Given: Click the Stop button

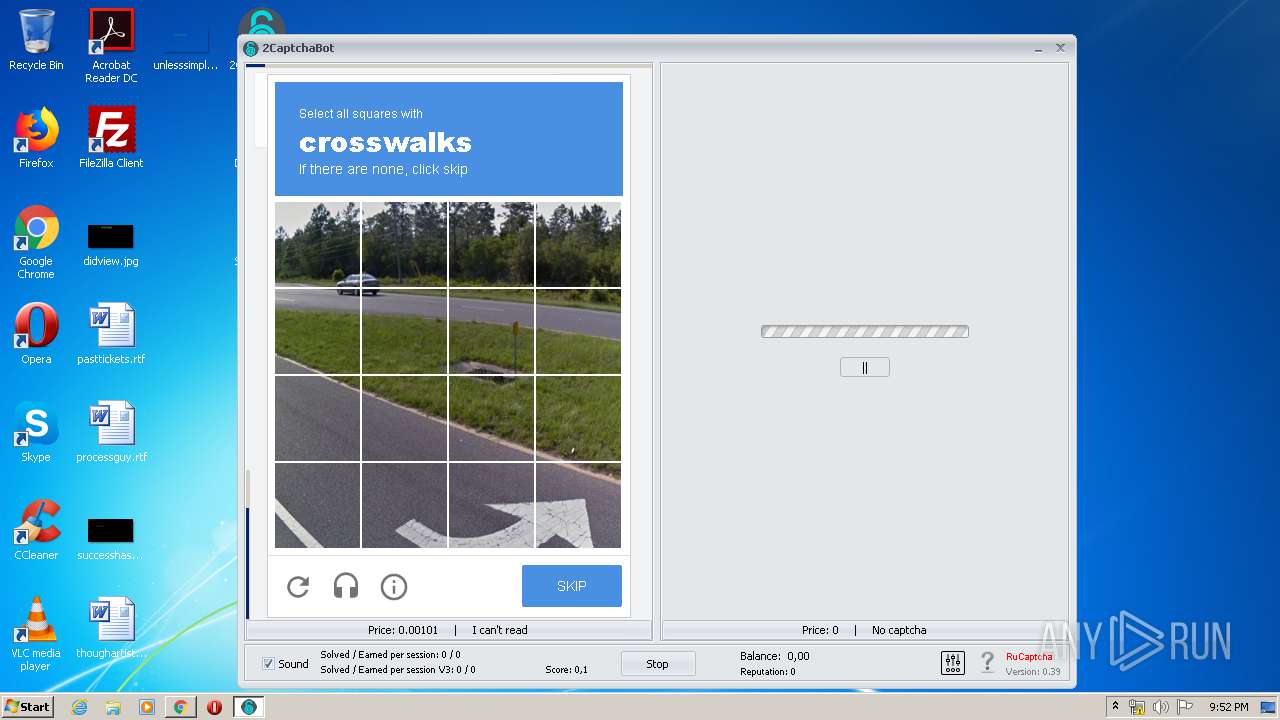Looking at the screenshot, I should pyautogui.click(x=657, y=664).
